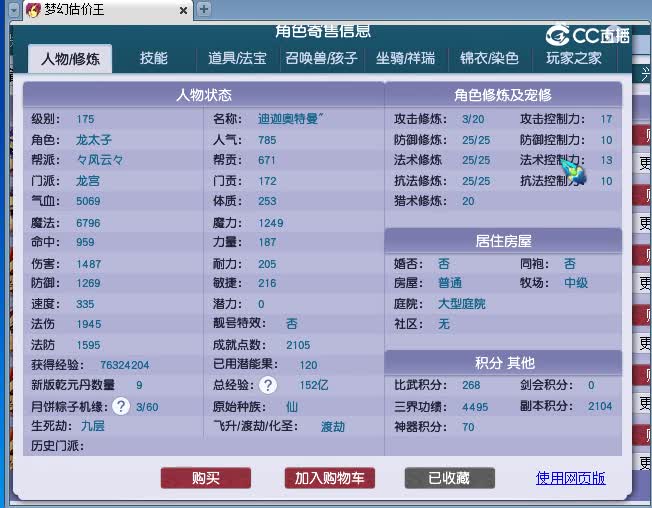Click the 加入购物车 button
This screenshot has height=508, width=652.
(330, 478)
